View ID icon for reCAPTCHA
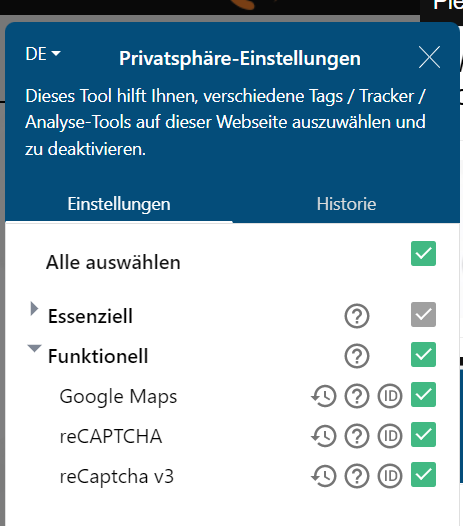Screen dimensions: 463x526 coord(390,436)
